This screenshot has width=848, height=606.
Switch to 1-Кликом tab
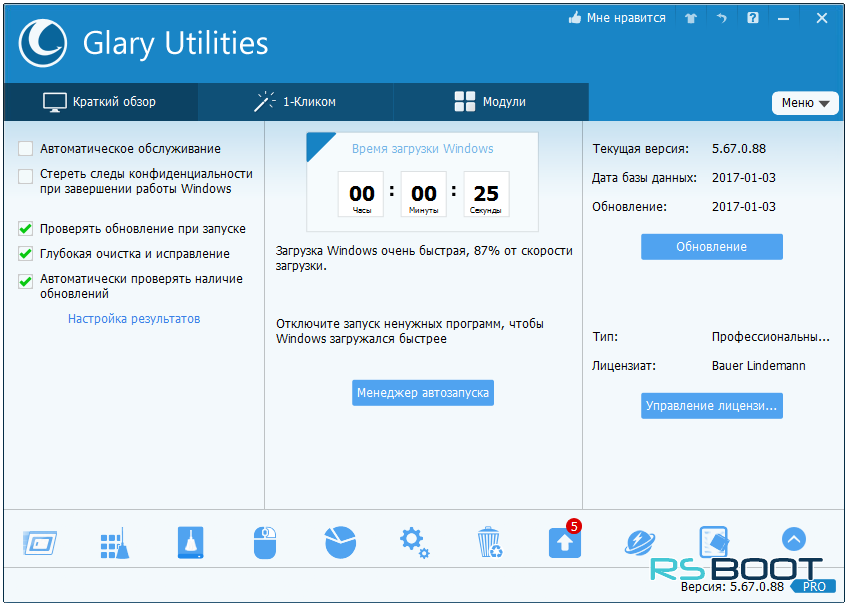(295, 102)
